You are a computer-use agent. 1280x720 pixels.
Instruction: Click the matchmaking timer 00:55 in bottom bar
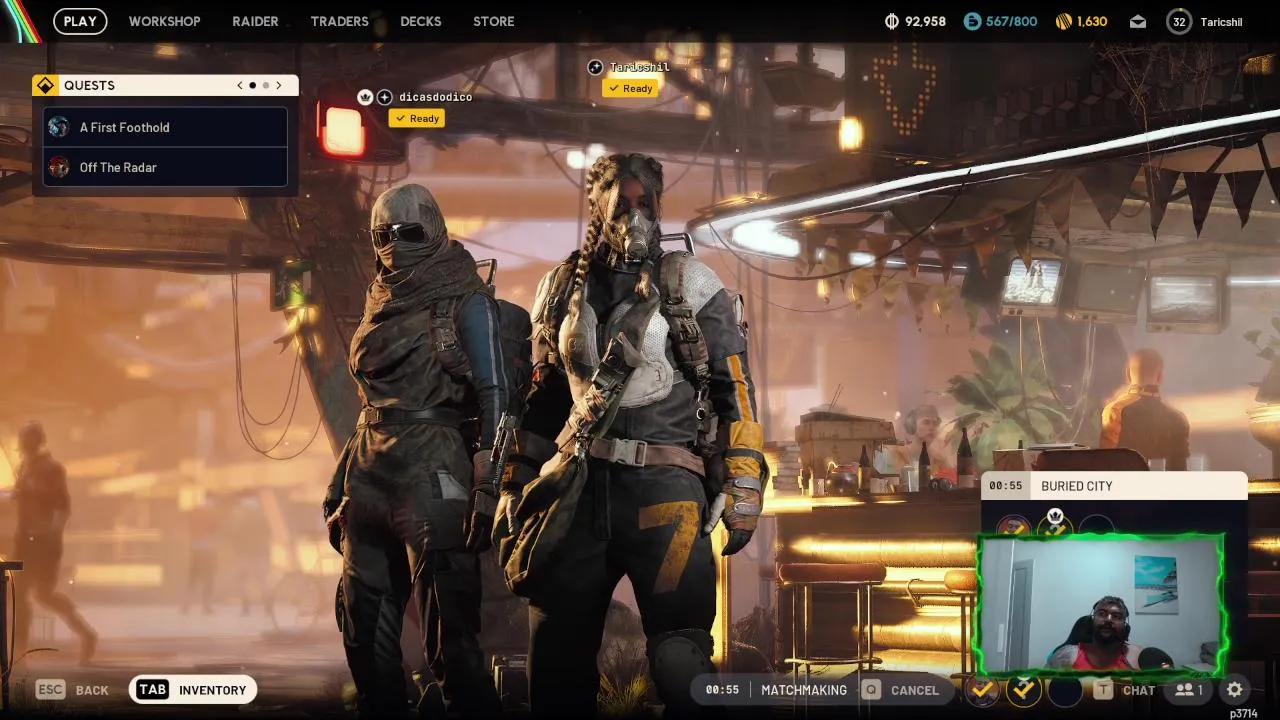(722, 690)
